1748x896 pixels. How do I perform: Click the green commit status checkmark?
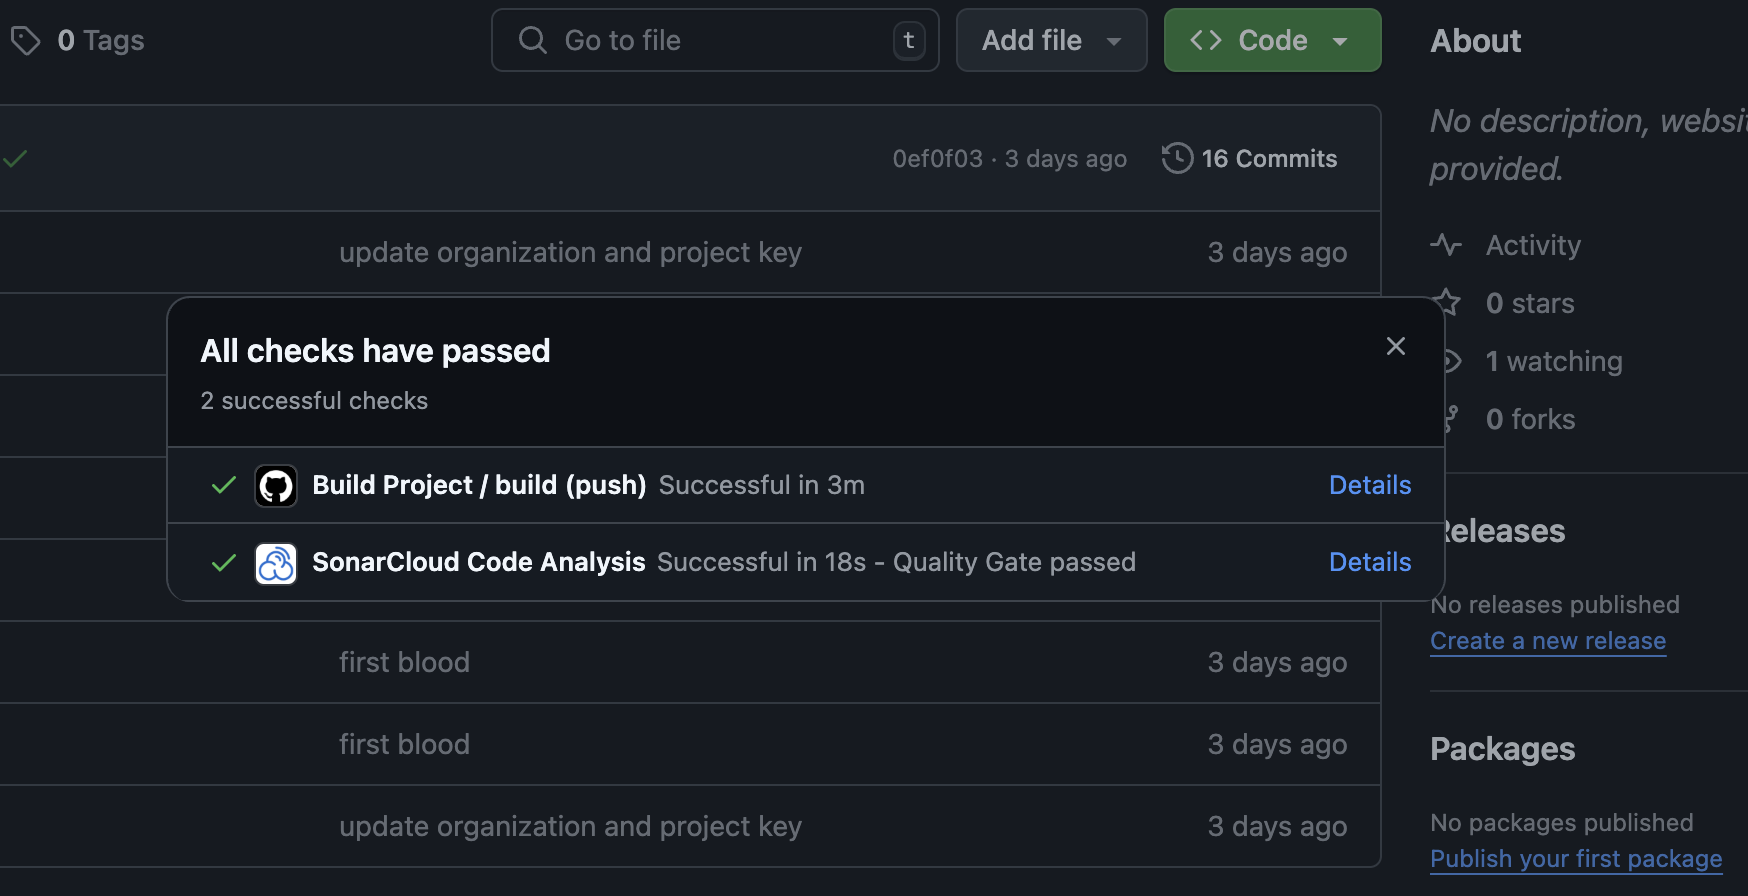[x=15, y=158]
